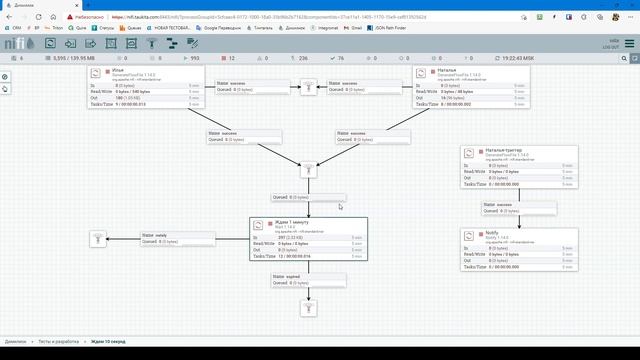Image resolution: width=640 pixels, height=360 pixels.
Task: Click the Ждем 10 секунд breadcrumb
Action: pos(108,342)
